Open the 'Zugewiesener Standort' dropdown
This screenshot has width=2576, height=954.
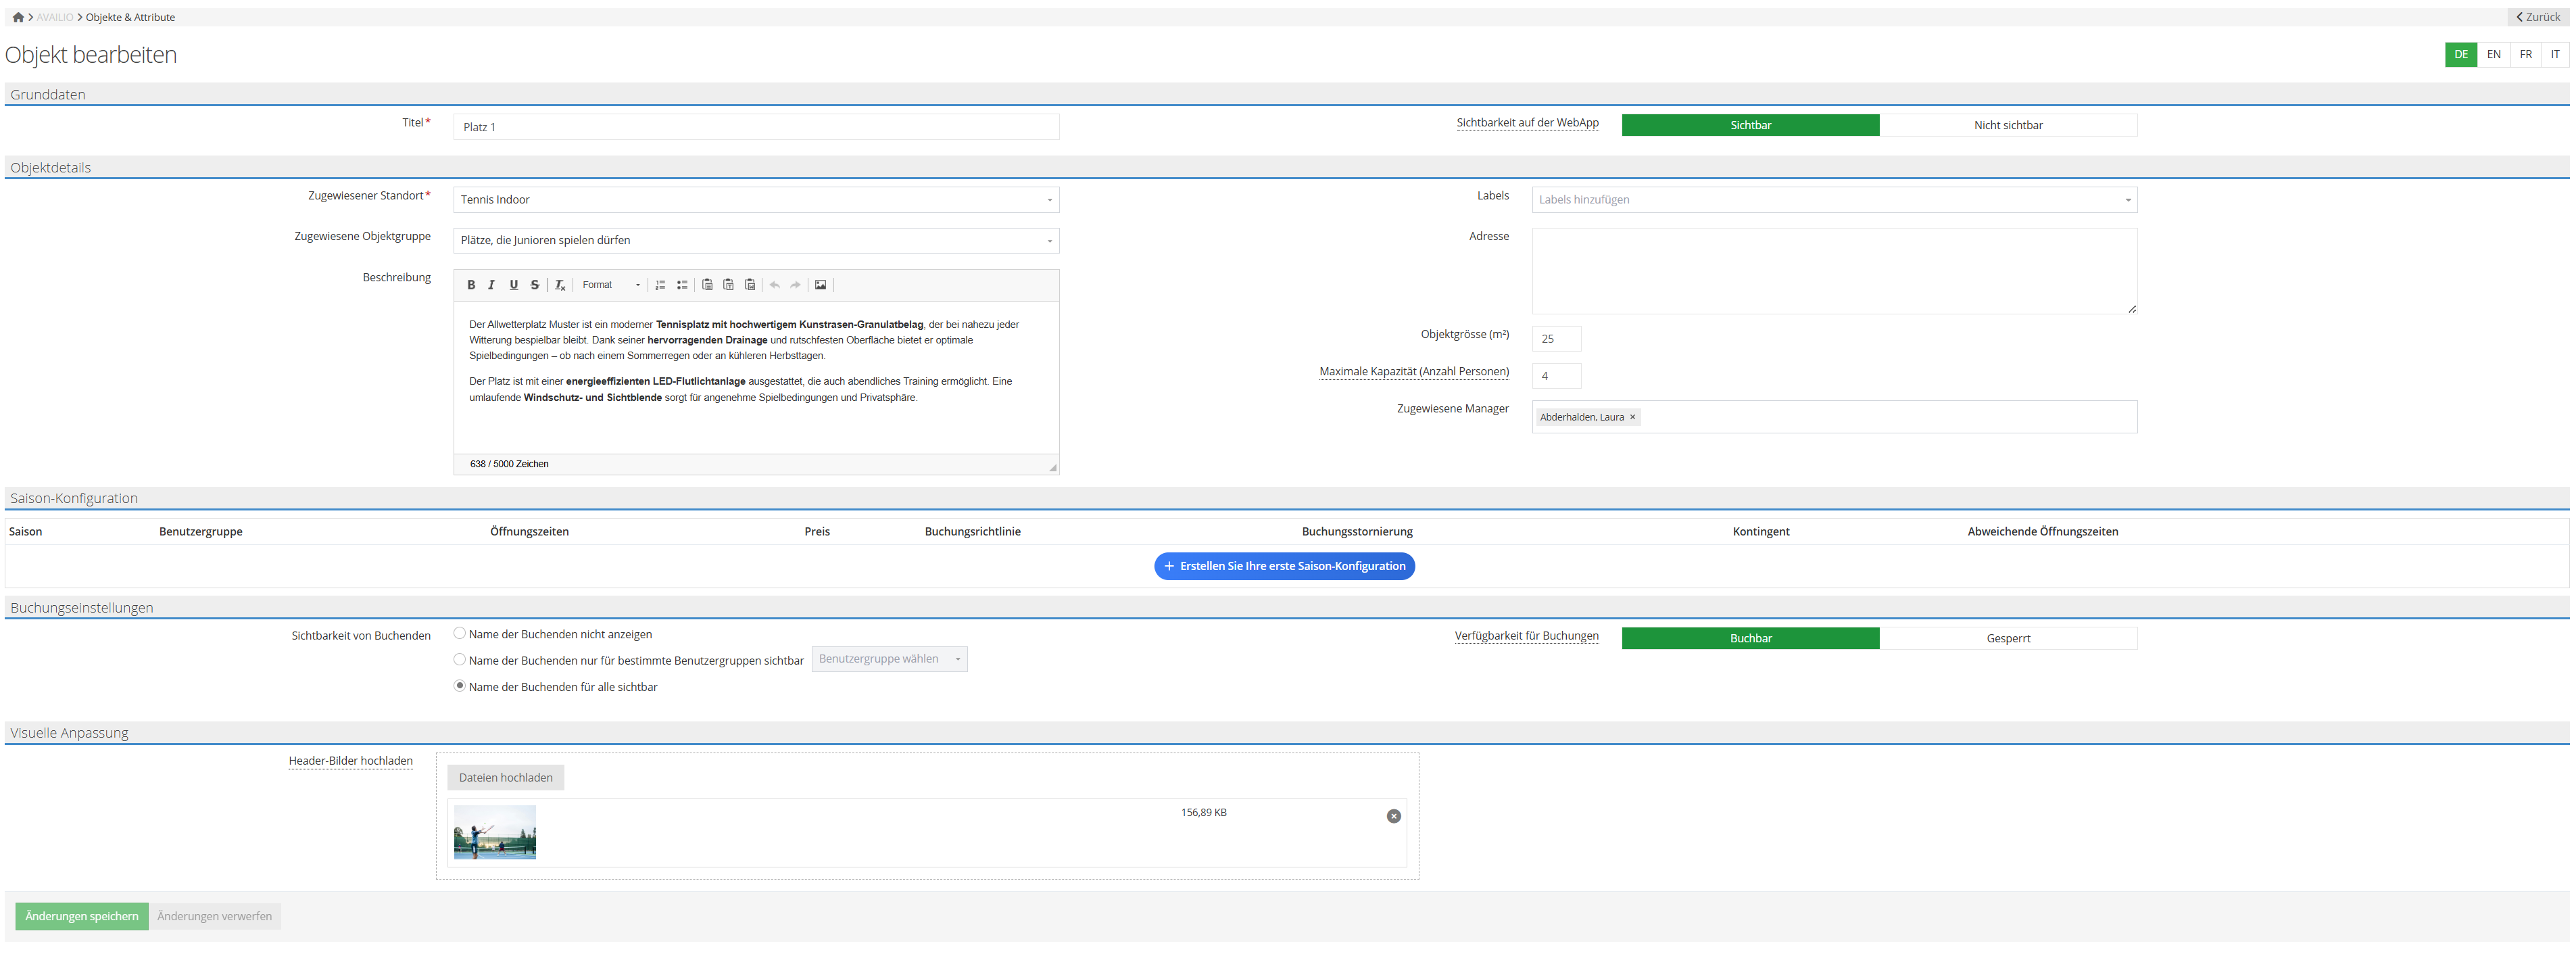tap(755, 200)
